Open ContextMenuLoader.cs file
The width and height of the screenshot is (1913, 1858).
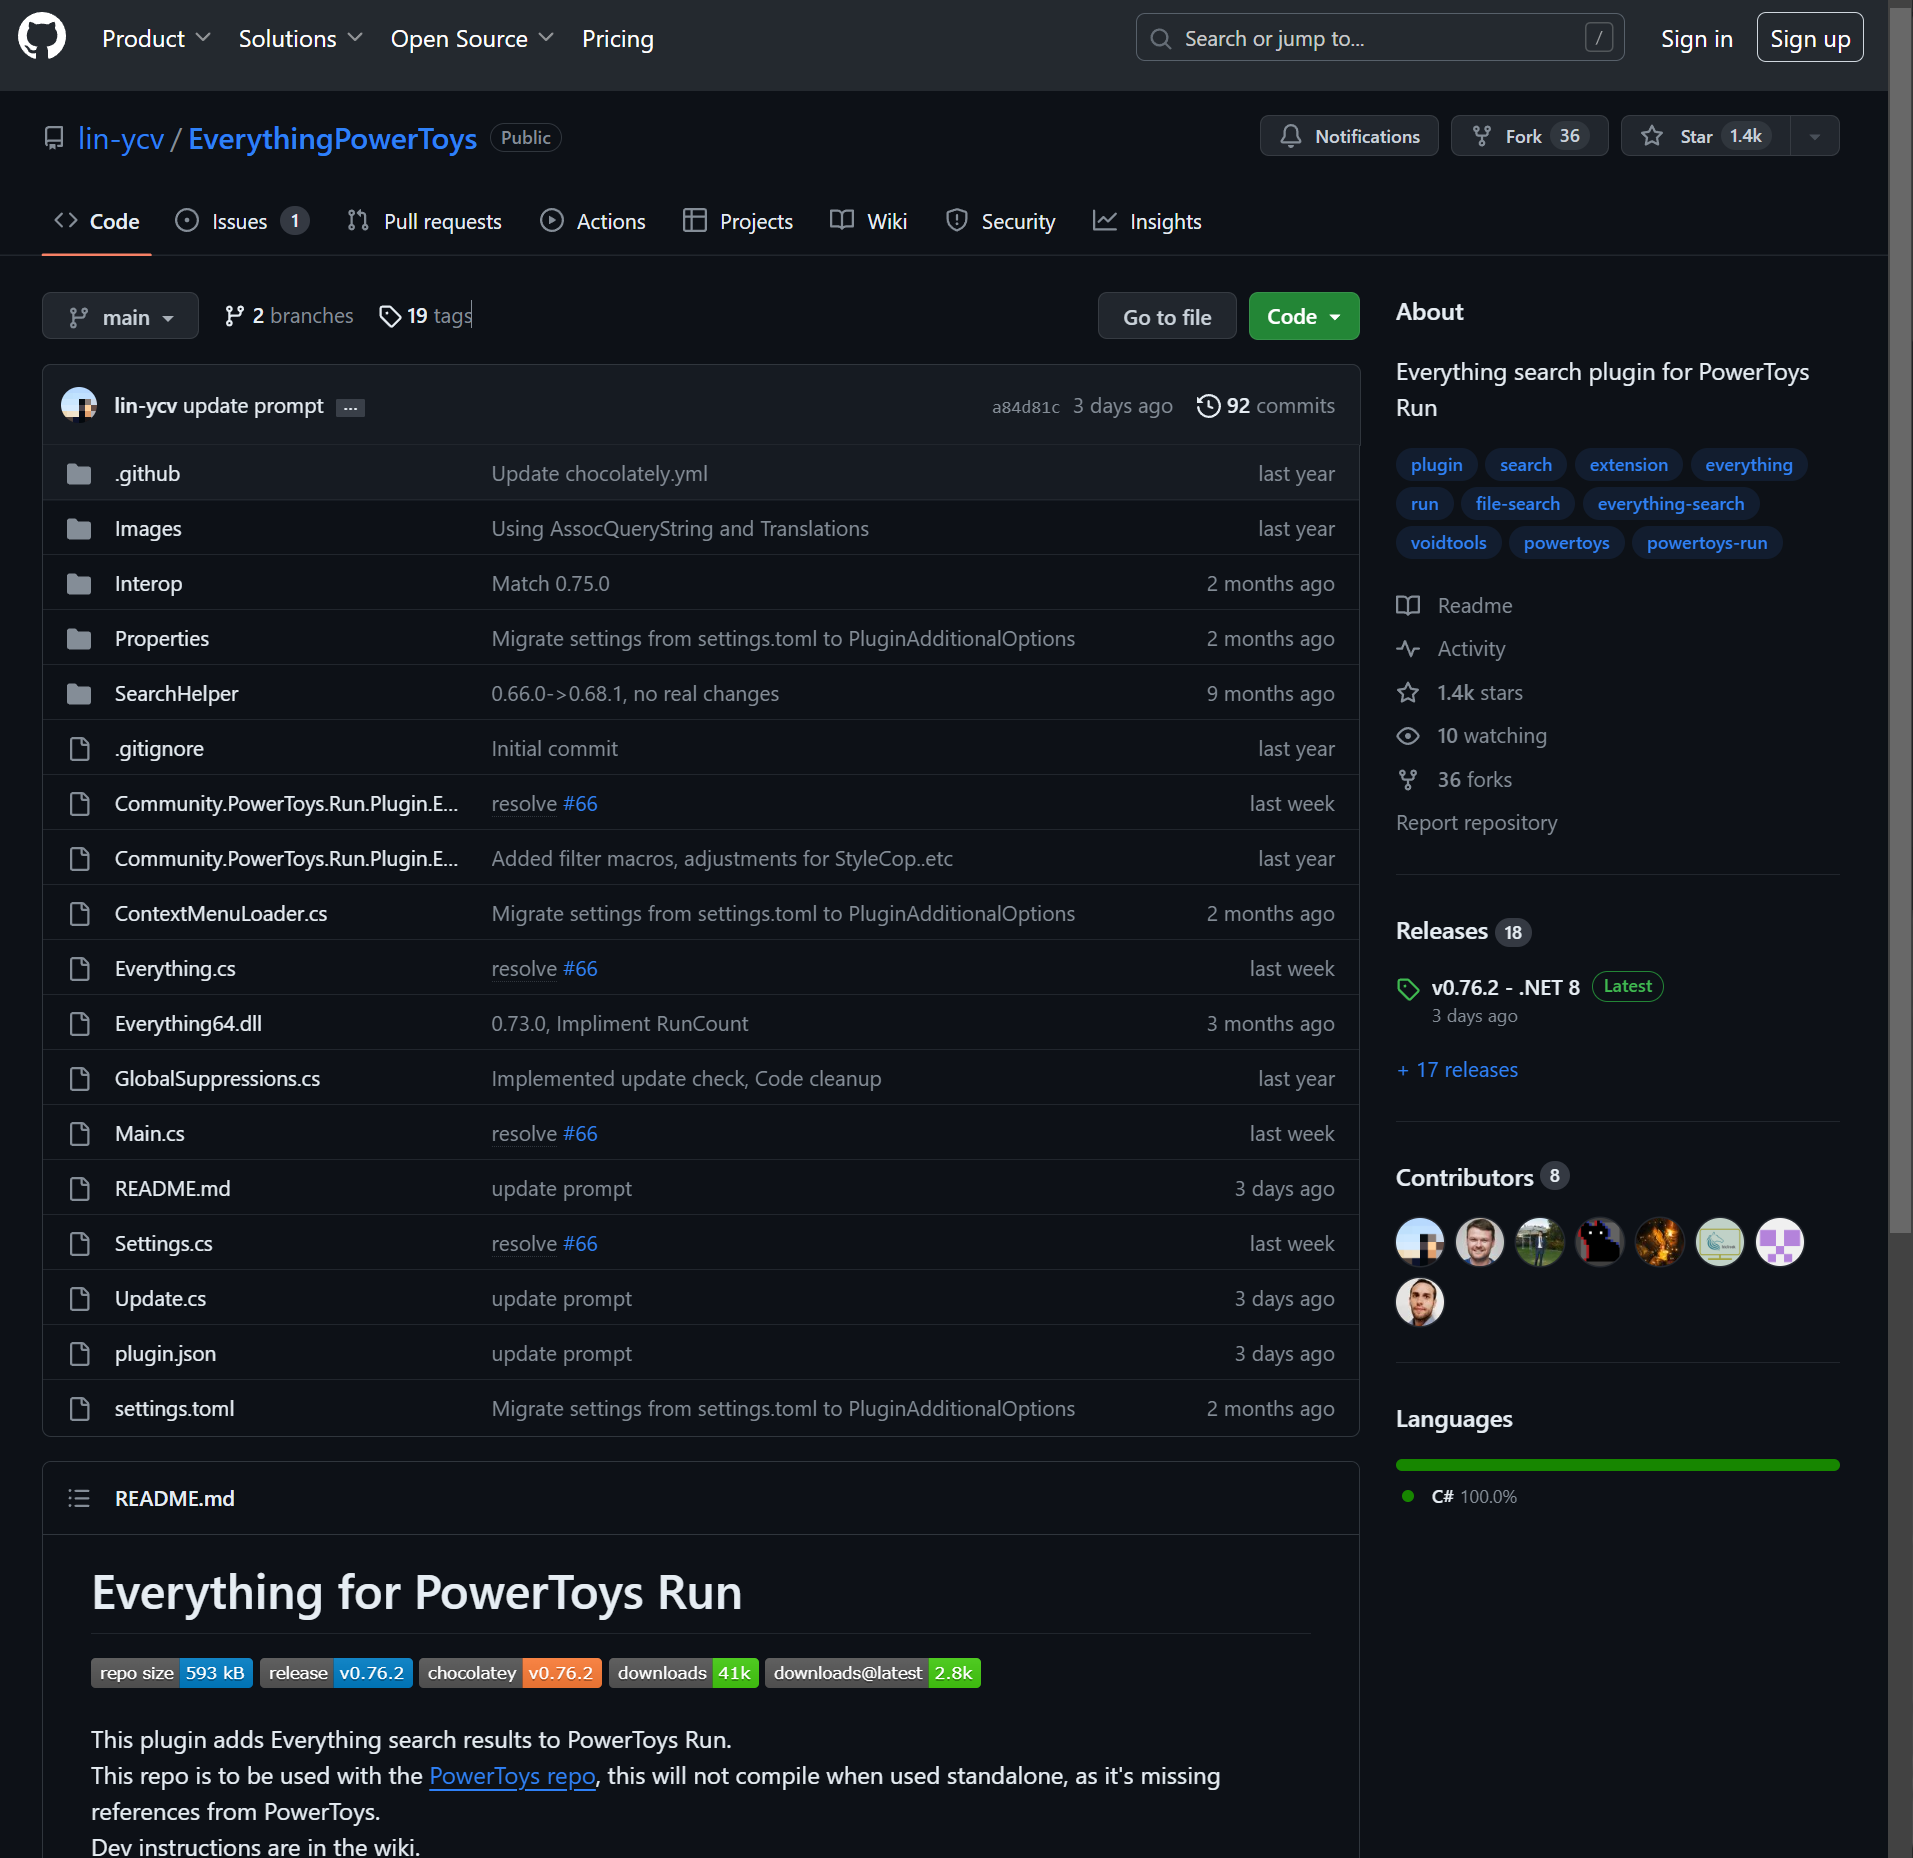[x=221, y=913]
